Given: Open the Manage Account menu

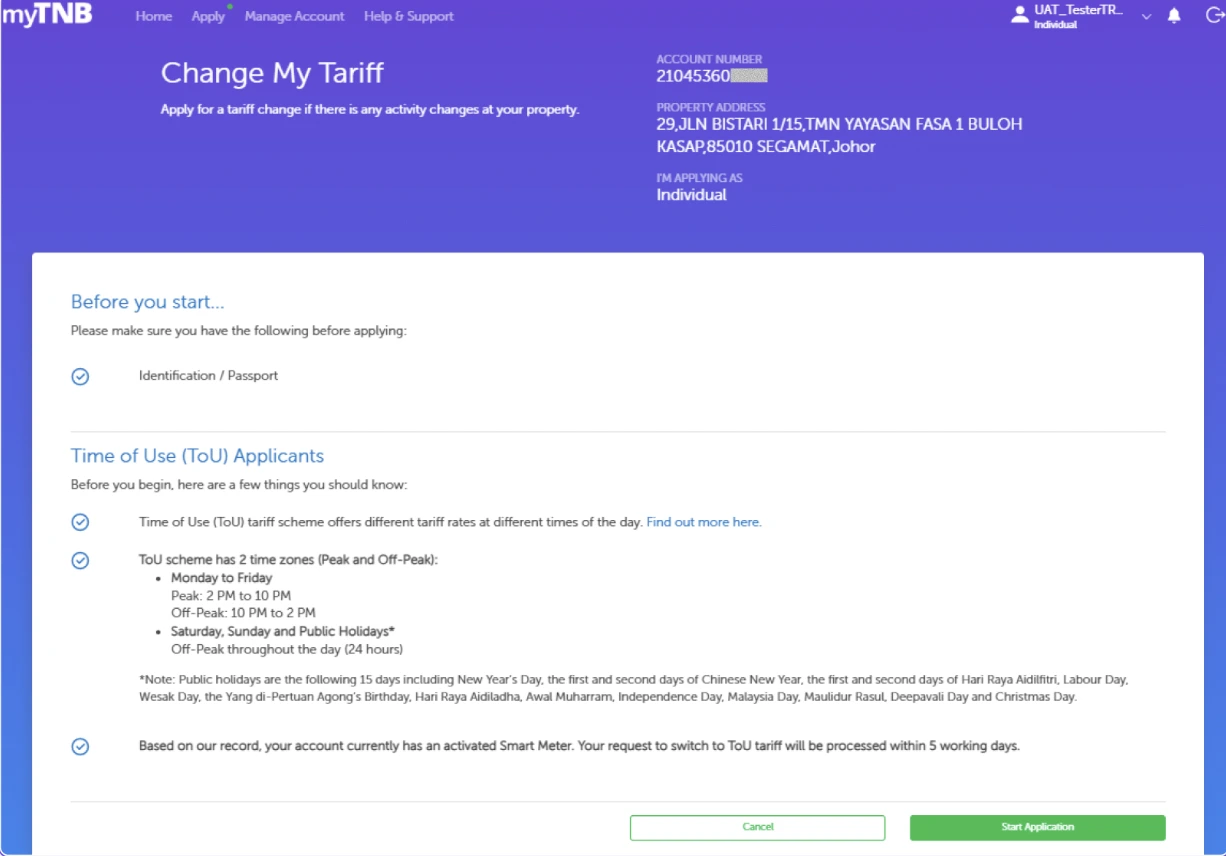Looking at the screenshot, I should pyautogui.click(x=294, y=17).
